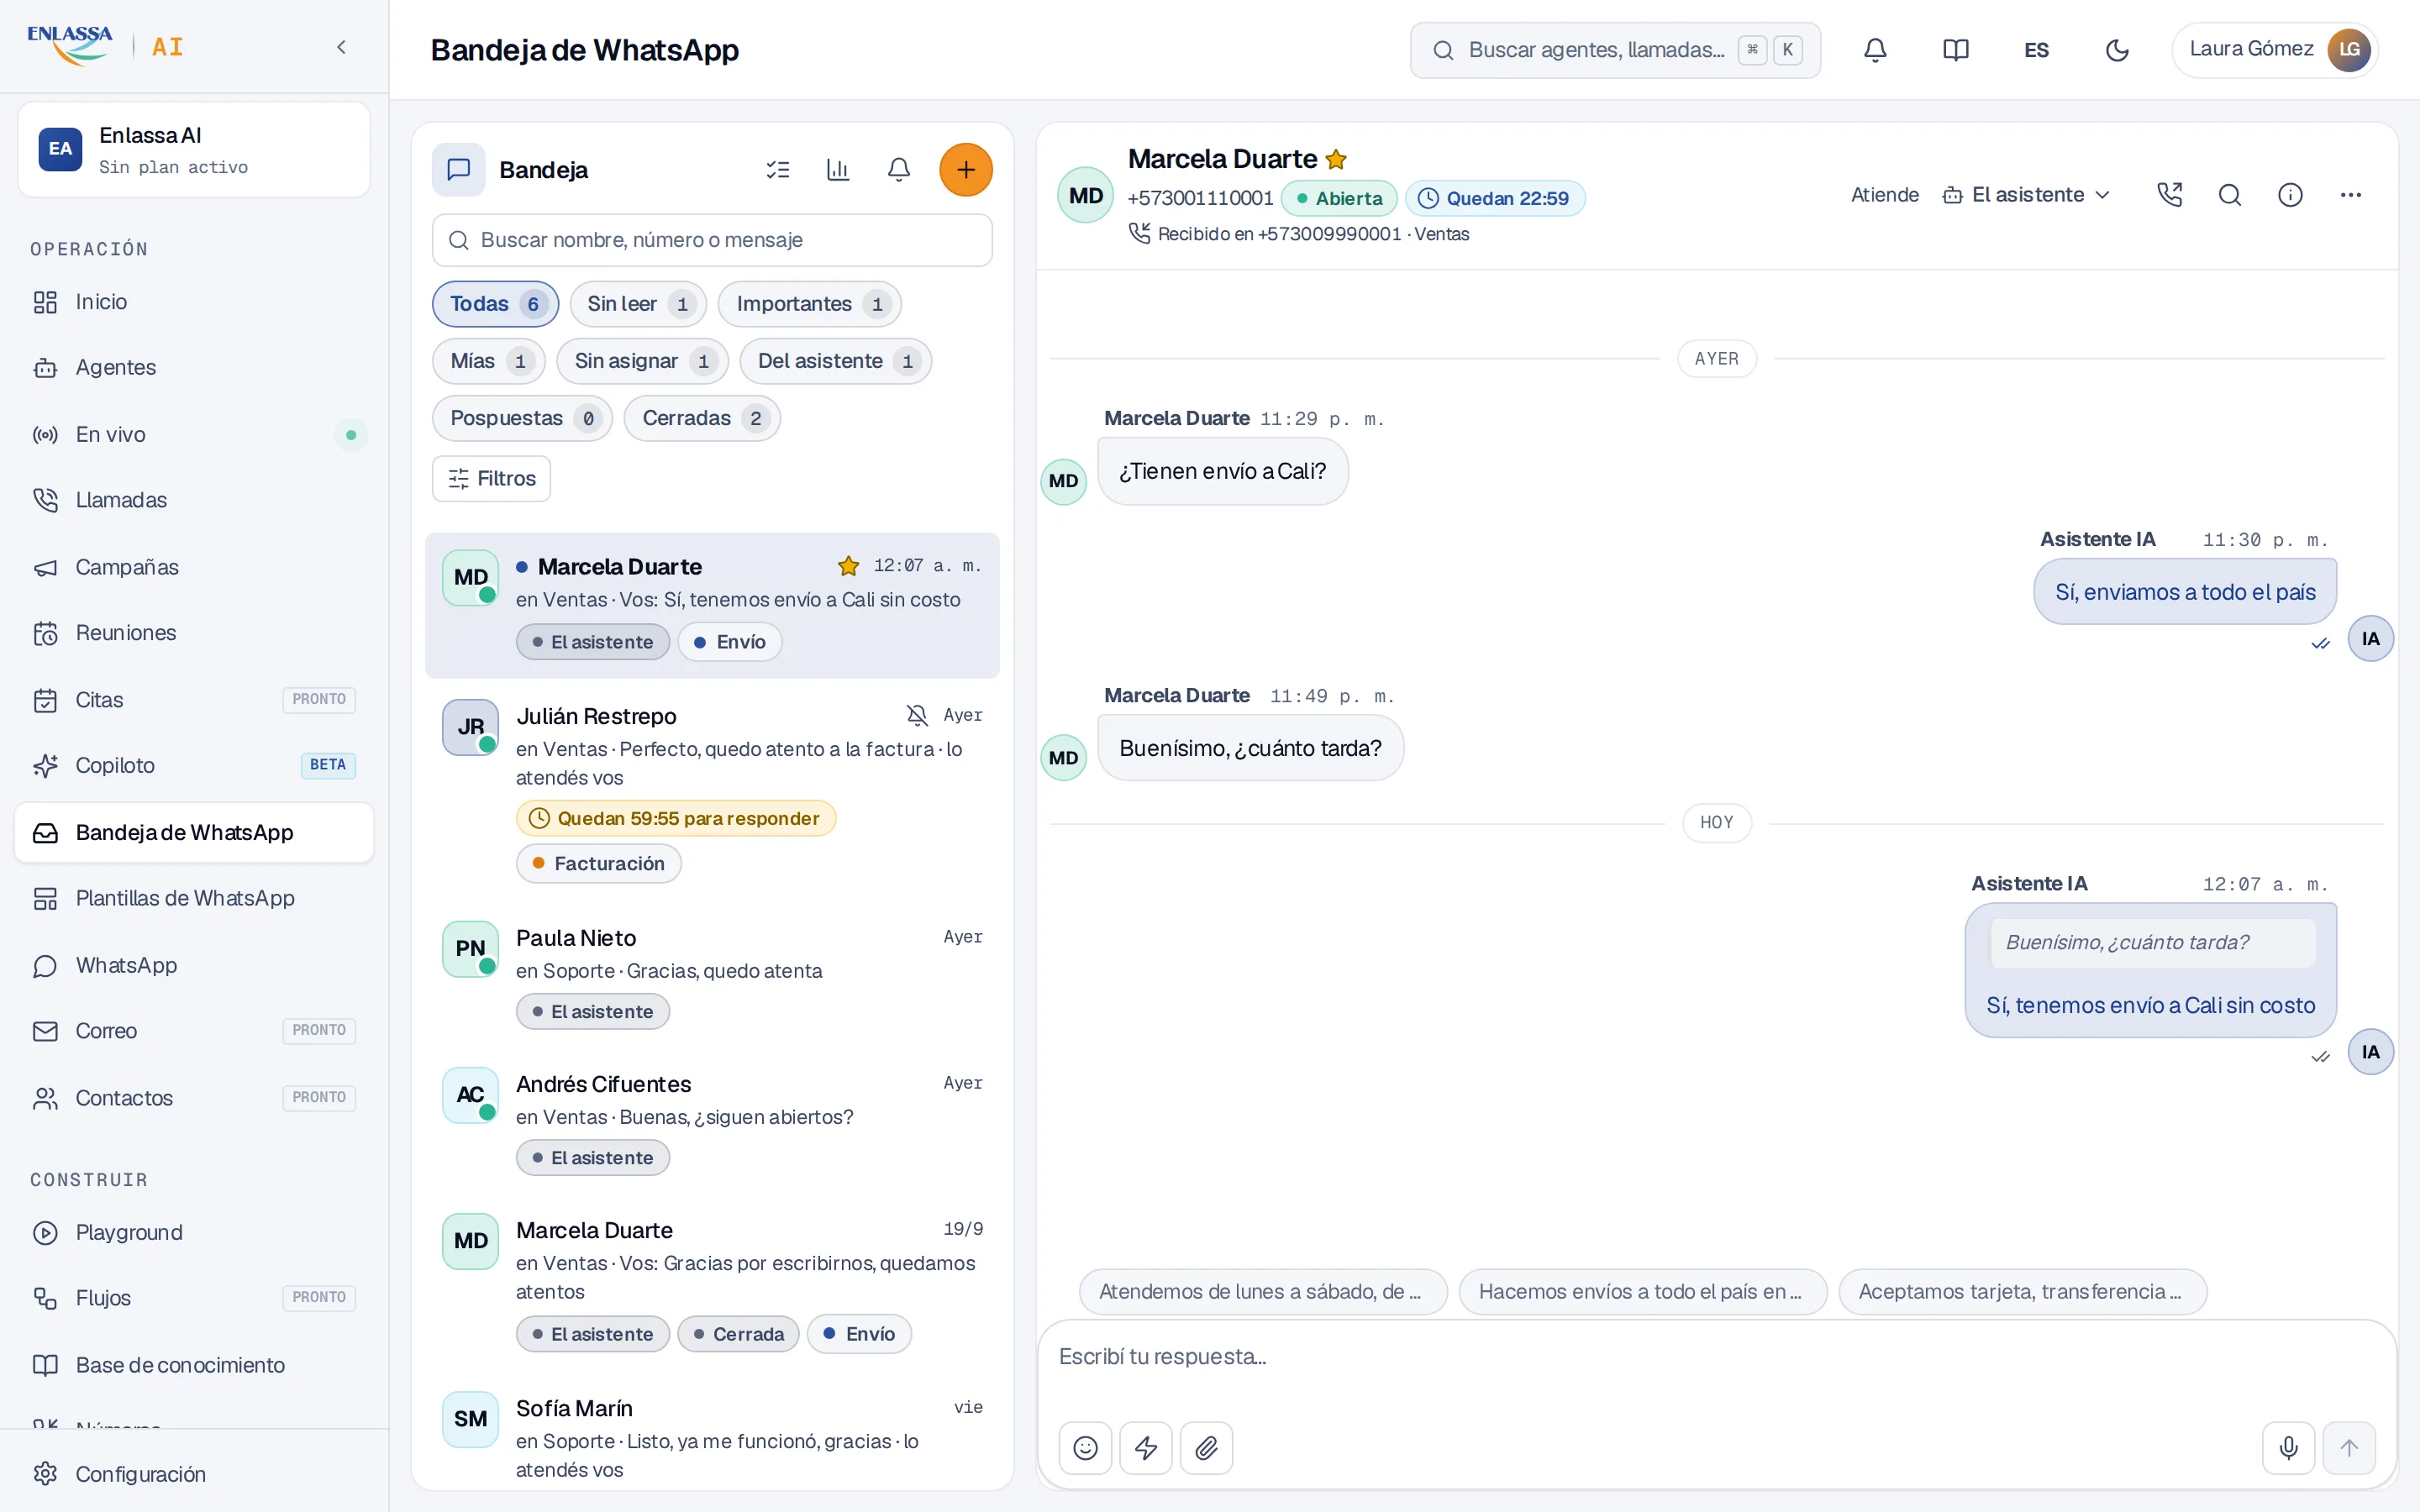Select the Sin leer filter tab
Viewport: 2420px width, 1512px height.
tap(638, 304)
